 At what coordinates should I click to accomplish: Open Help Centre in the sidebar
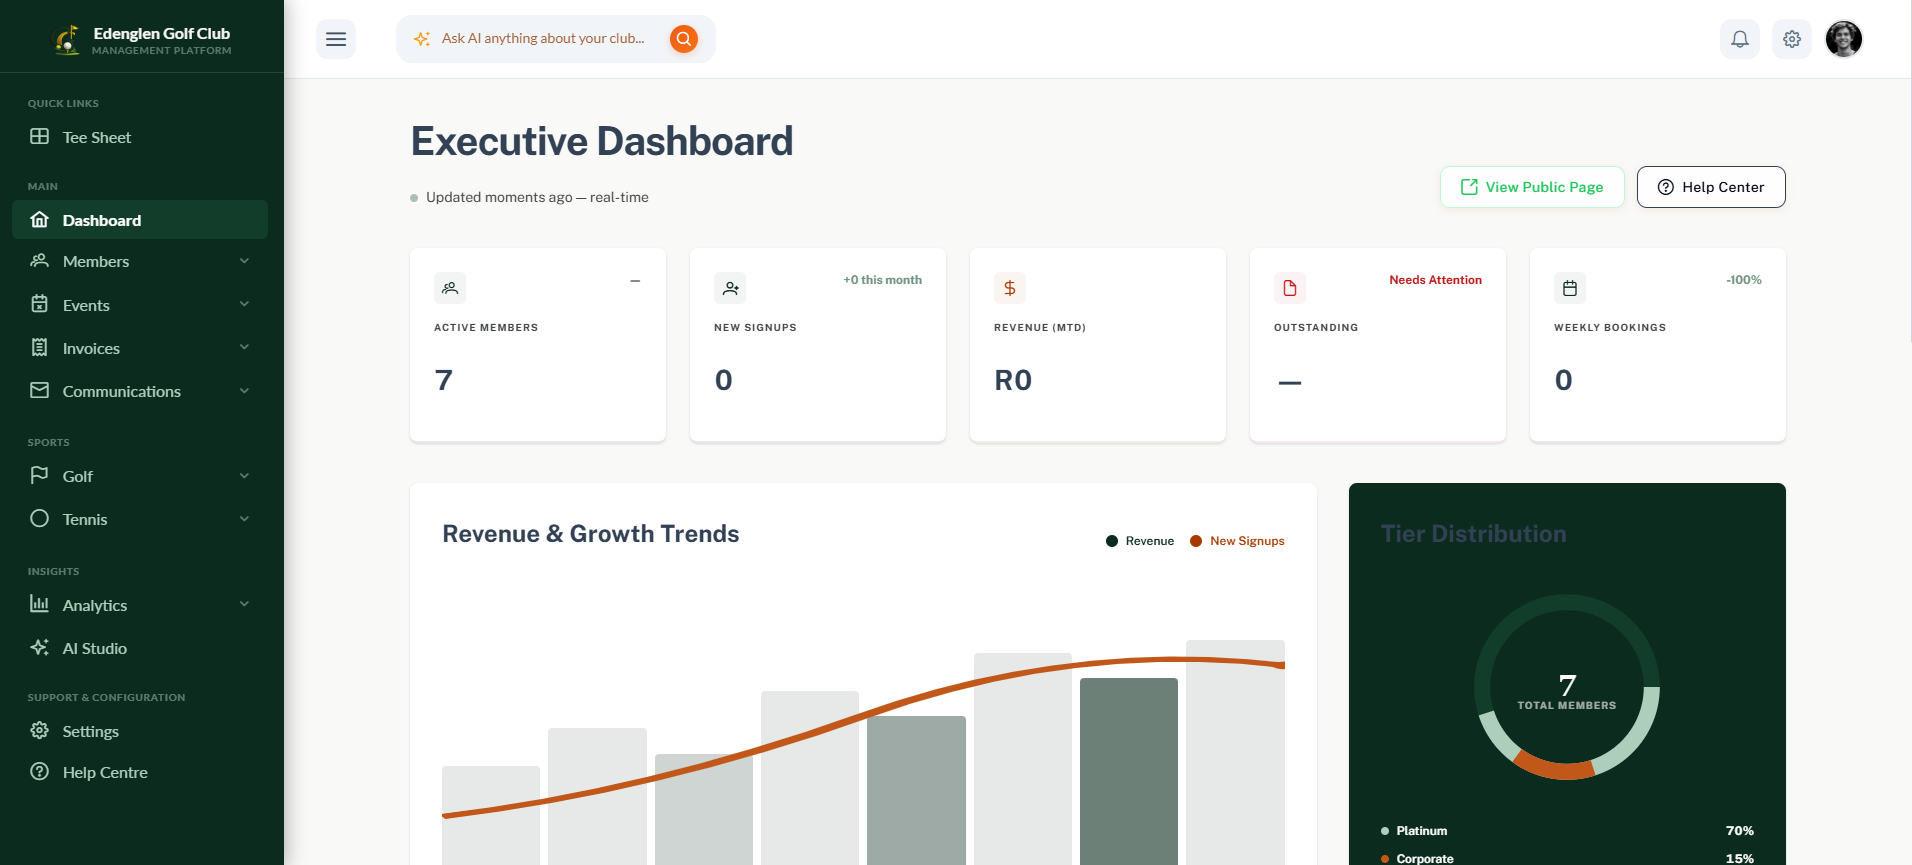coord(140,772)
